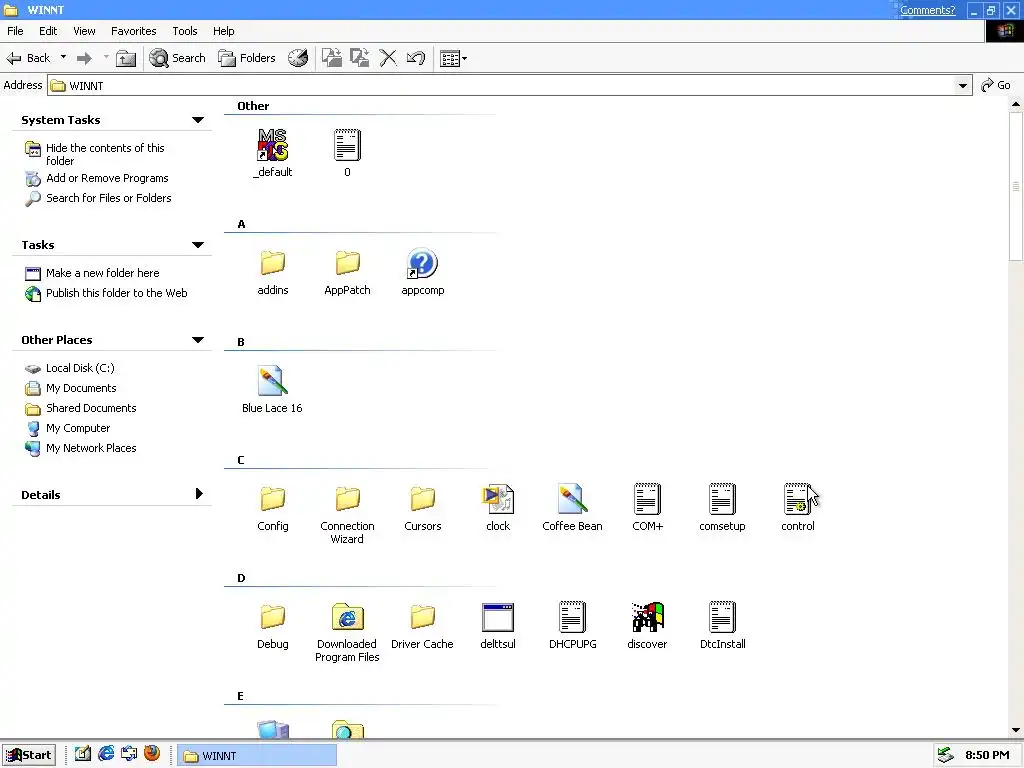Click Make a new folder here
This screenshot has height=768, width=1024.
click(103, 273)
